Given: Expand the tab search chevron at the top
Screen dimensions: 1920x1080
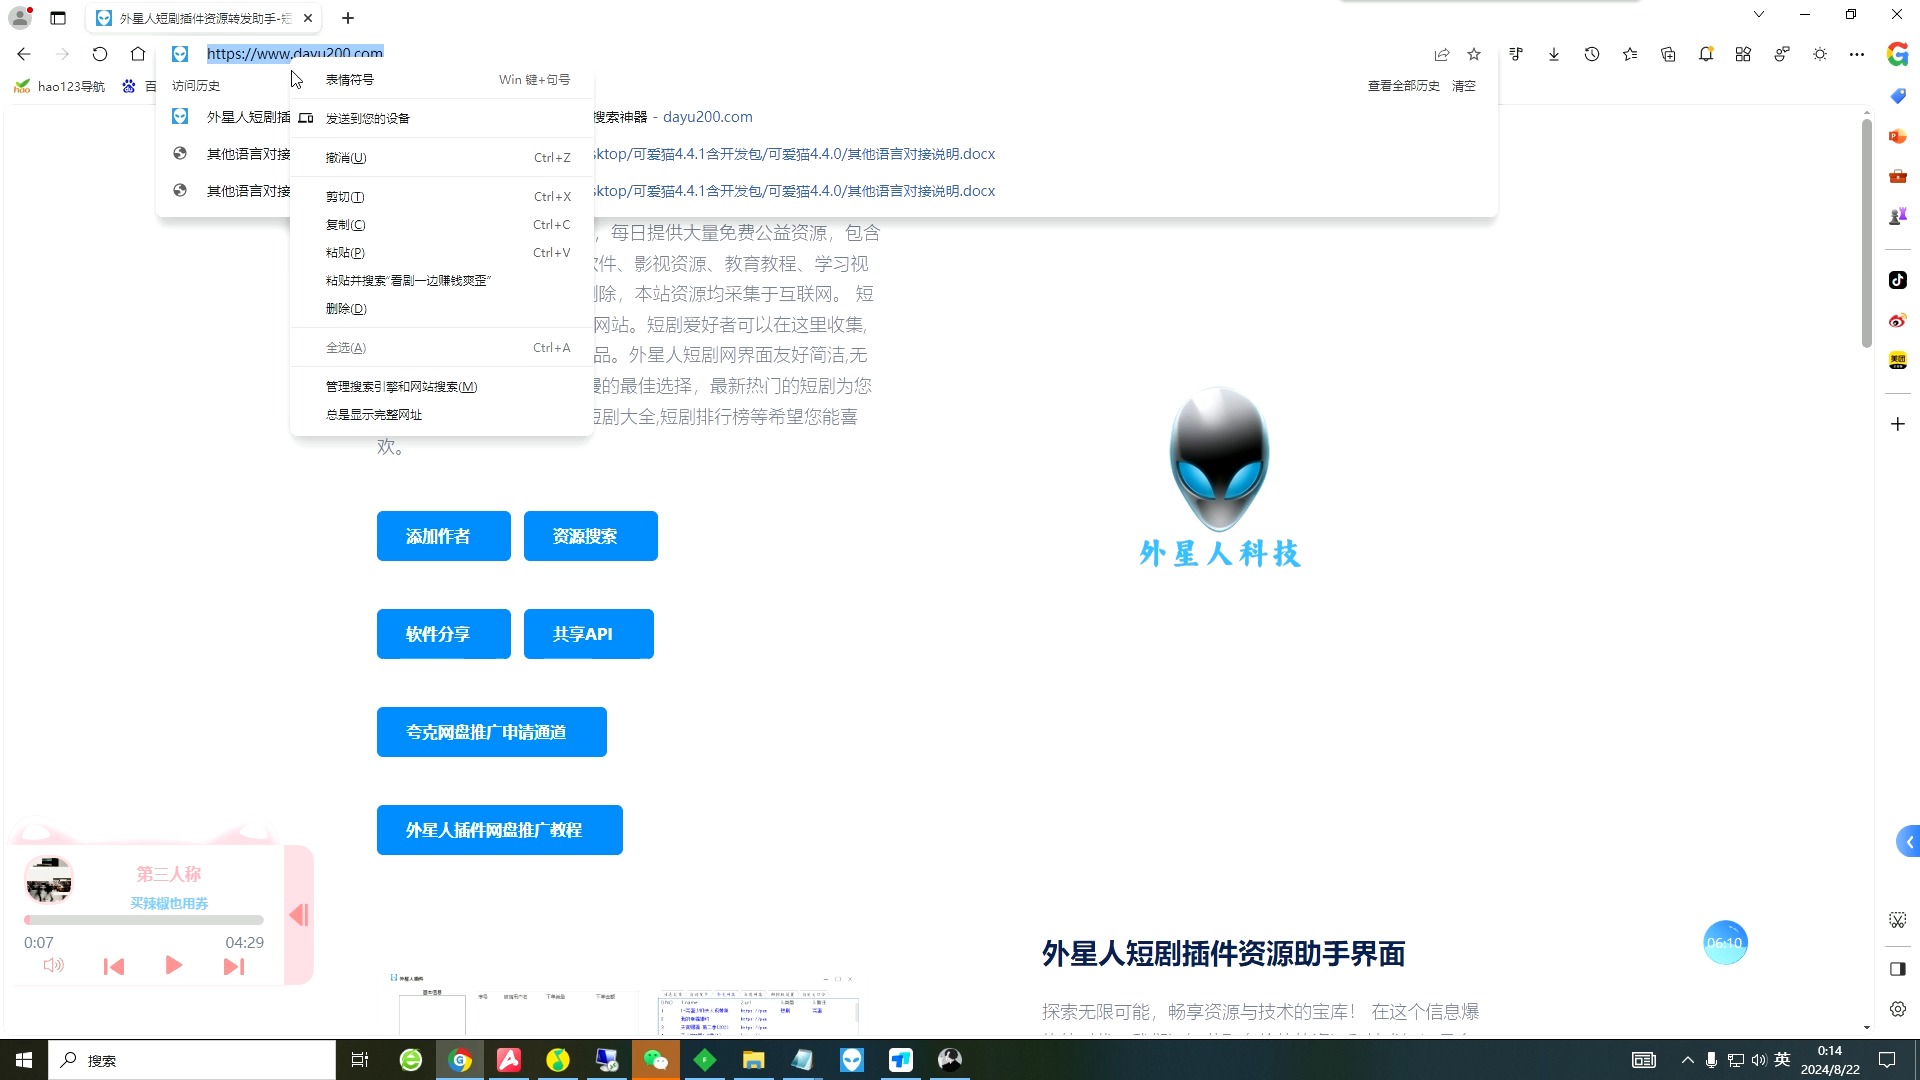Looking at the screenshot, I should 1759,14.
